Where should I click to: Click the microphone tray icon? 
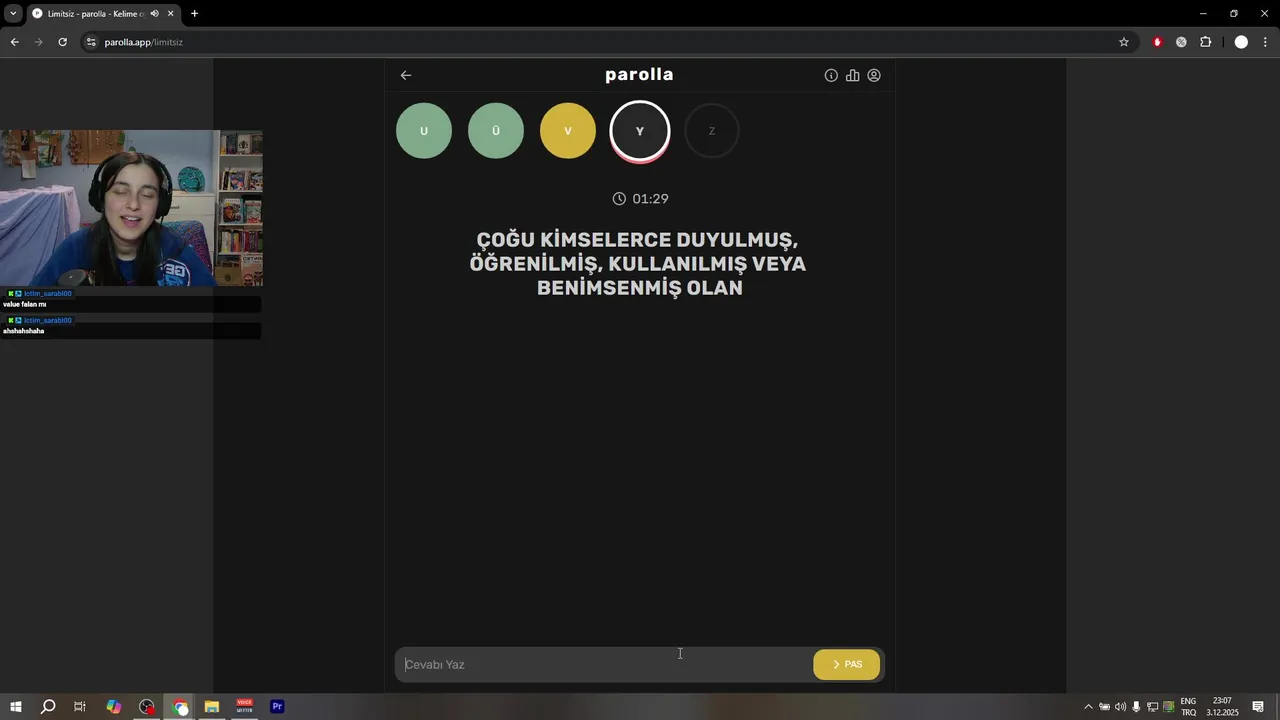point(1136,707)
